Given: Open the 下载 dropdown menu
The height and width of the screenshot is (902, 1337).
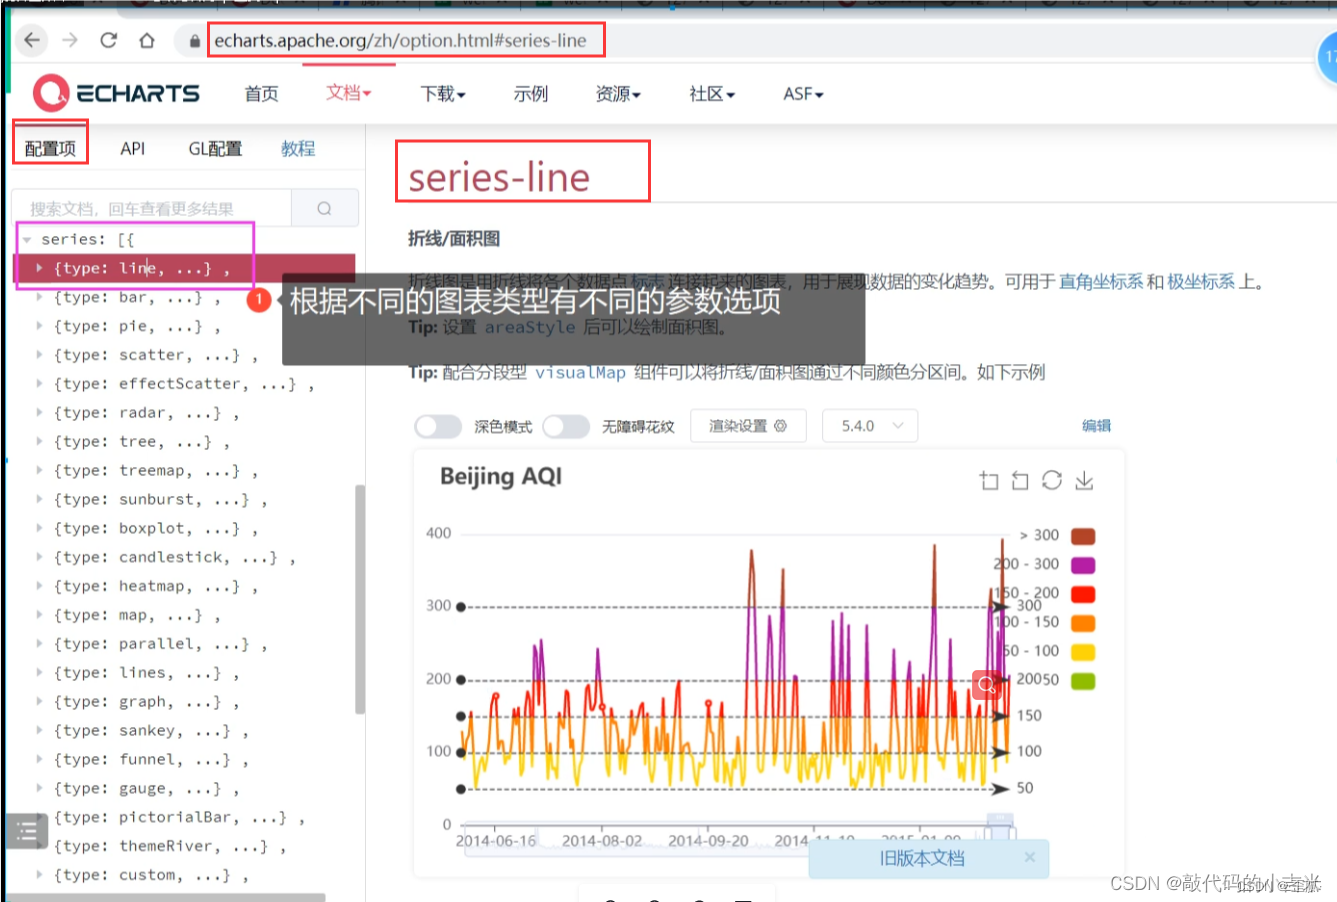Looking at the screenshot, I should pos(443,94).
